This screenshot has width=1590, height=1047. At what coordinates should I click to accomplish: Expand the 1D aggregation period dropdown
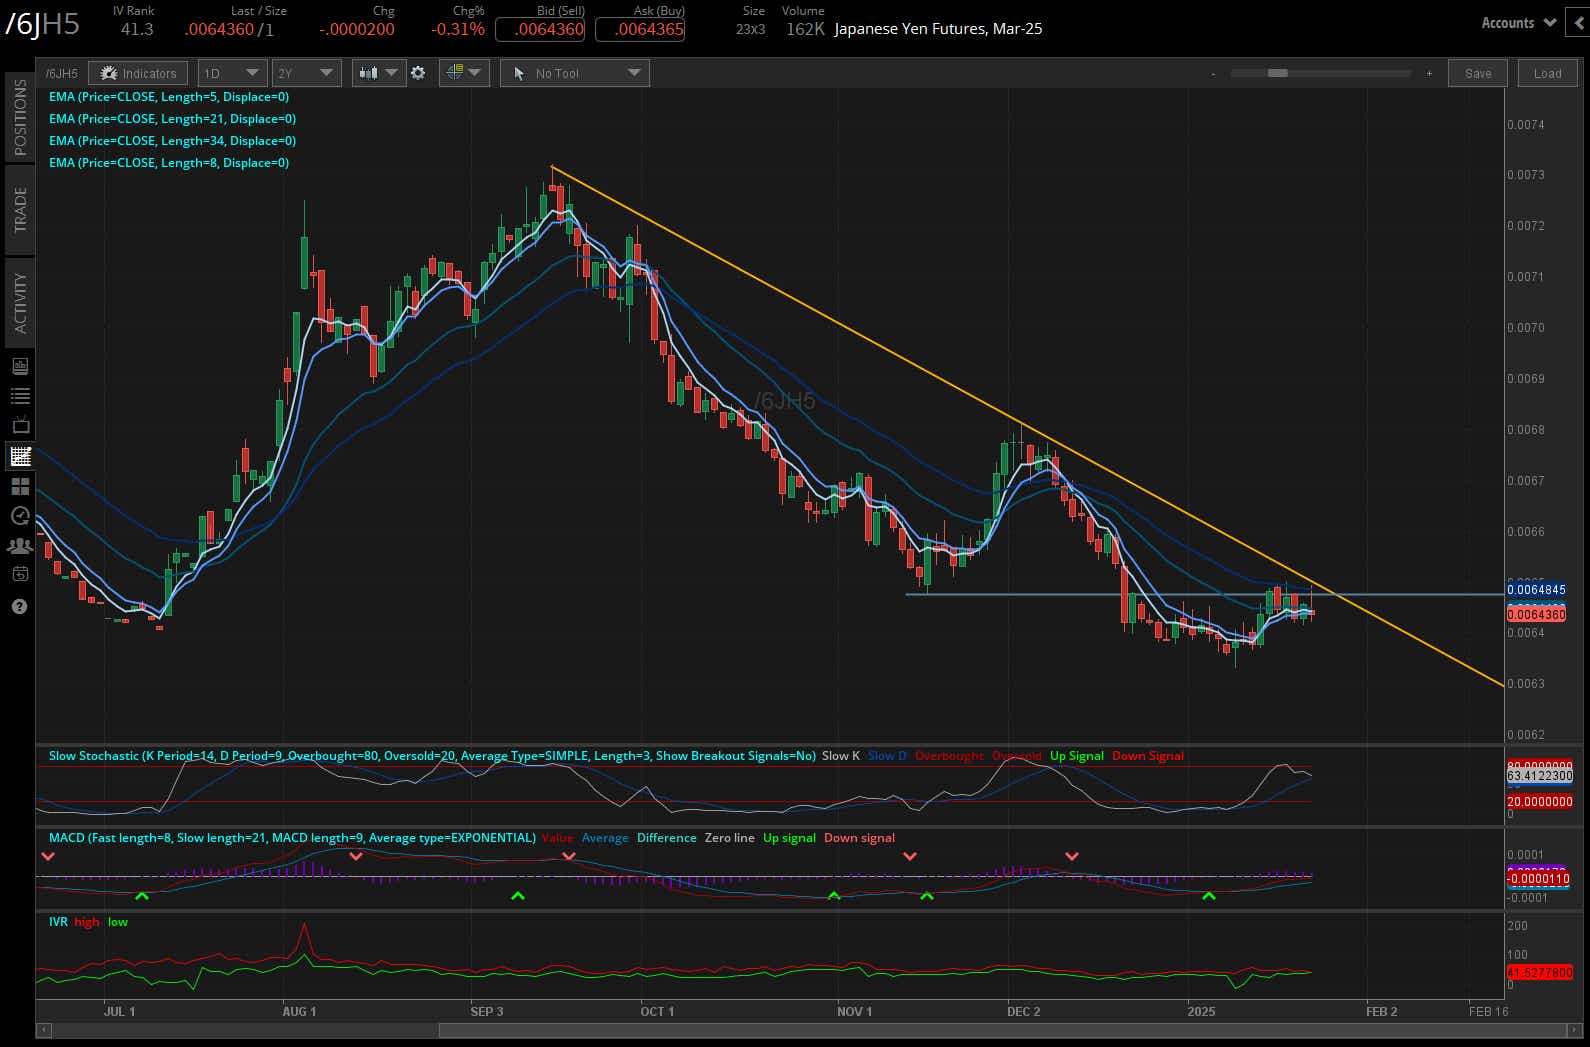click(x=232, y=73)
